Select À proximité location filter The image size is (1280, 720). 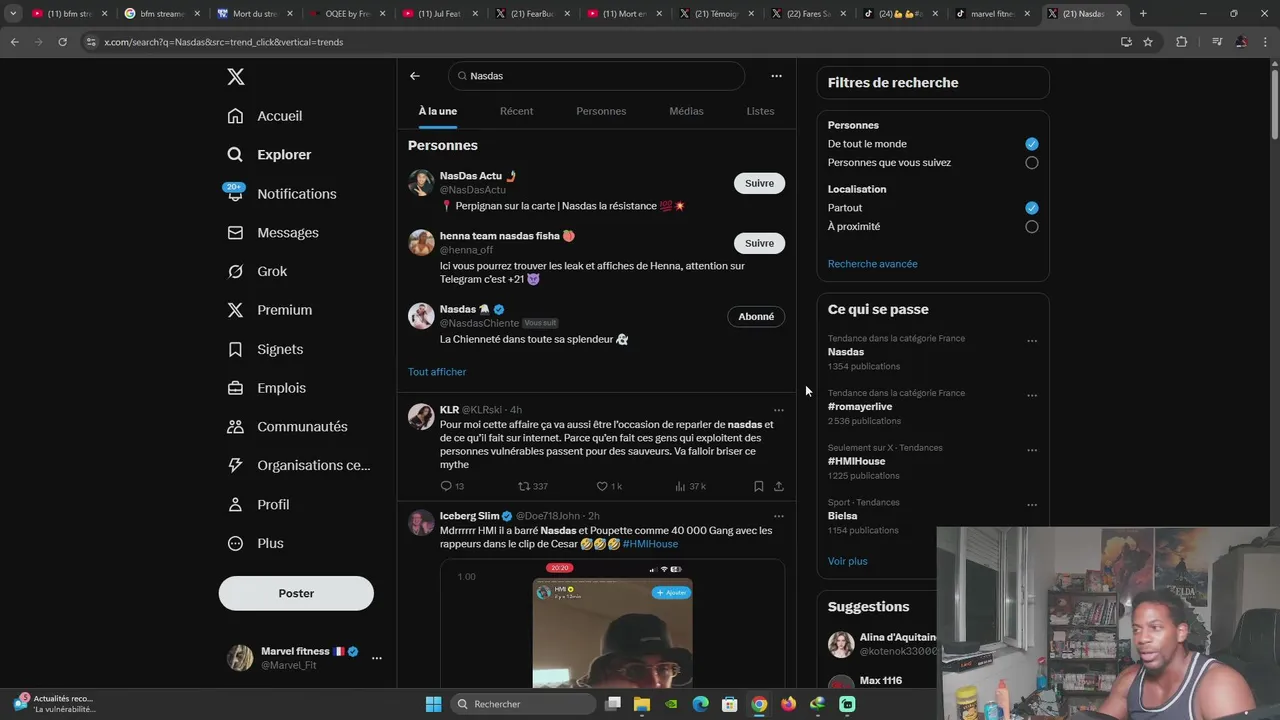click(1032, 227)
